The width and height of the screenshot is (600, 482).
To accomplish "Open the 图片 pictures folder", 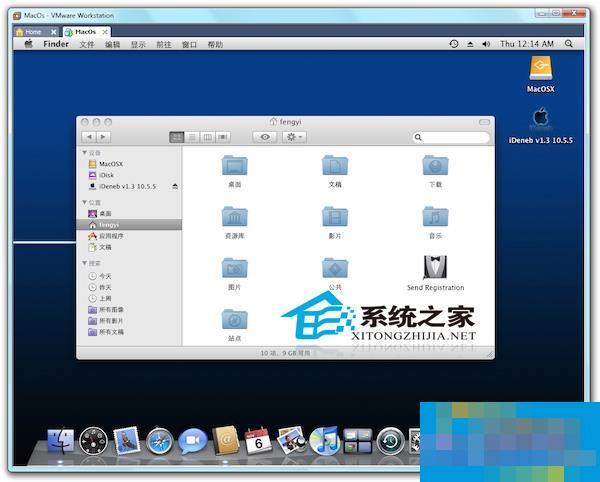I will 235,268.
